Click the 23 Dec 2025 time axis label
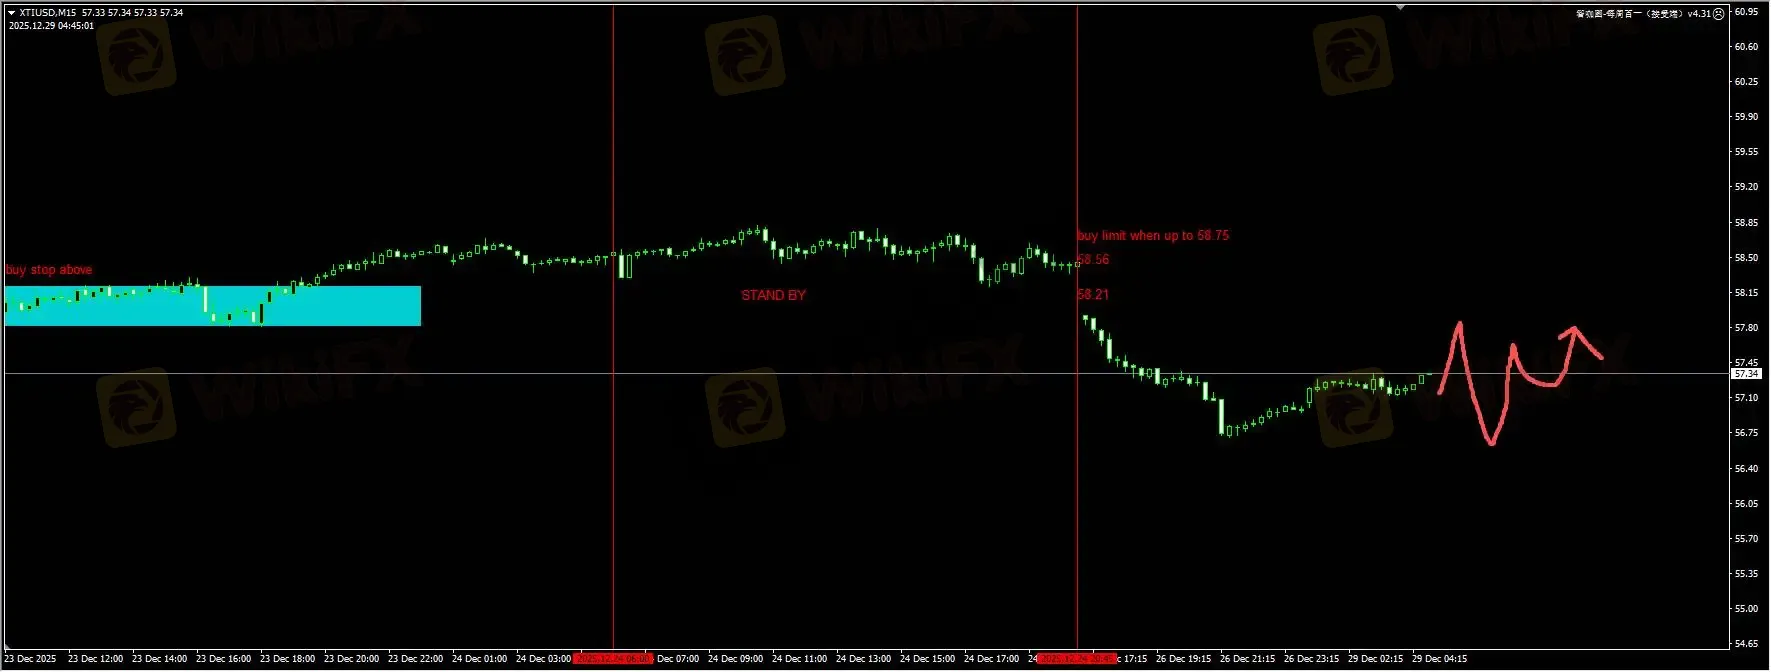The width and height of the screenshot is (1771, 672). [x=31, y=659]
